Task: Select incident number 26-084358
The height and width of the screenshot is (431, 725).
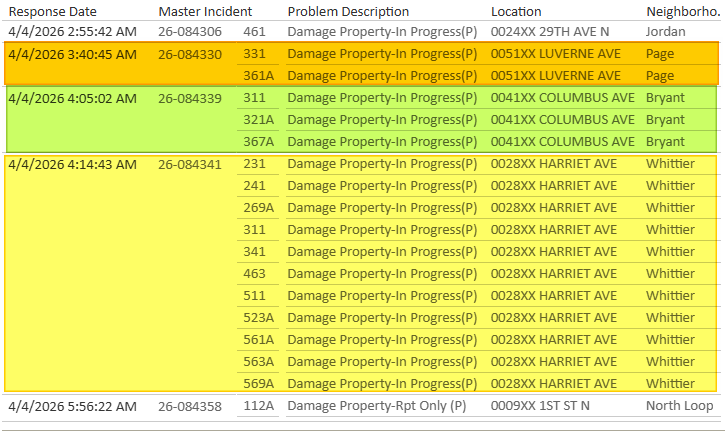Action: pyautogui.click(x=190, y=406)
